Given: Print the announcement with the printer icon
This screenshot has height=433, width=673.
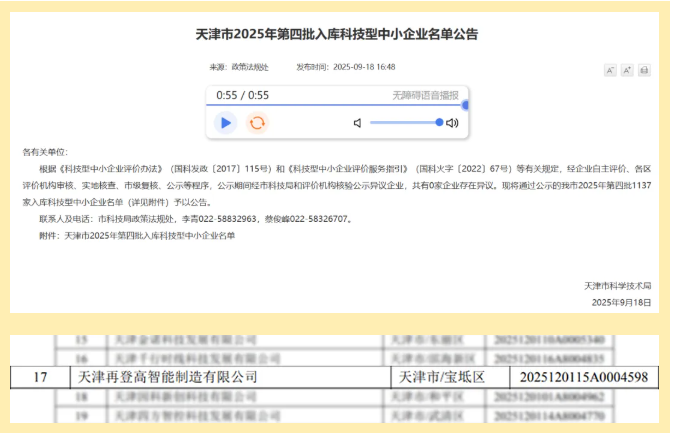Looking at the screenshot, I should point(644,70).
